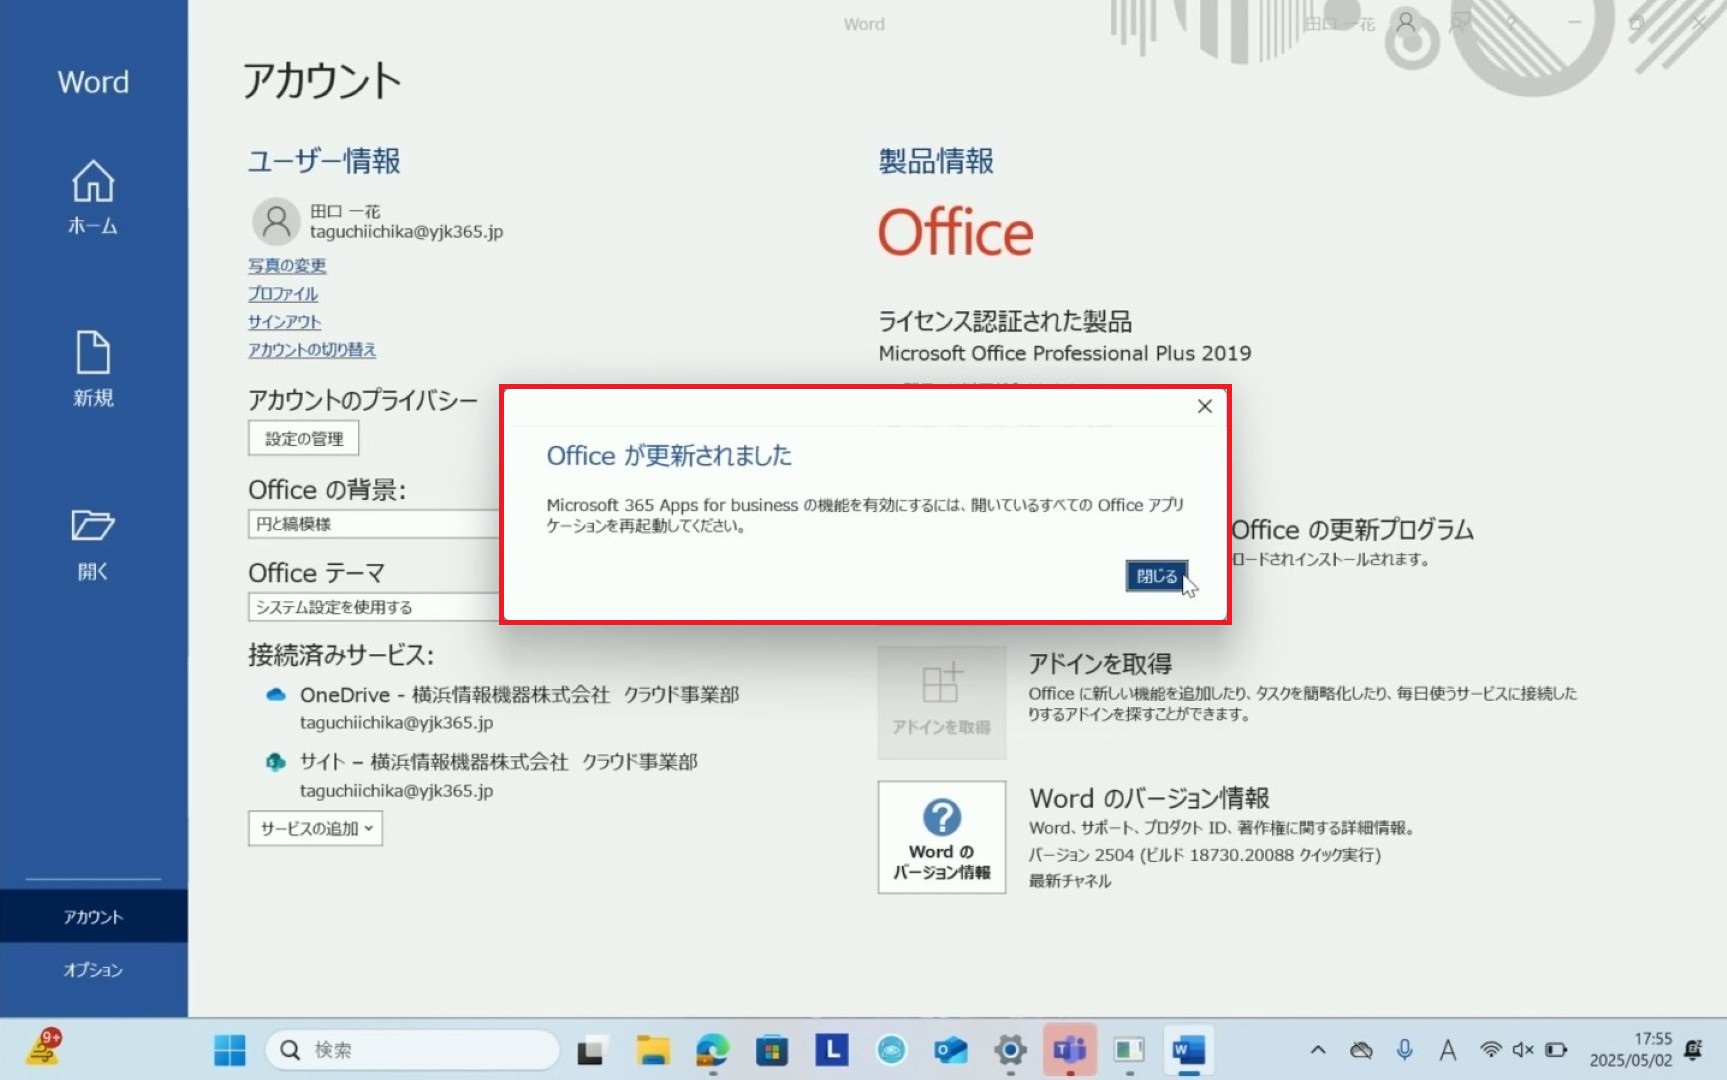The image size is (1727, 1080).
Task: Click the Open folder icon in sidebar
Action: pyautogui.click(x=92, y=525)
